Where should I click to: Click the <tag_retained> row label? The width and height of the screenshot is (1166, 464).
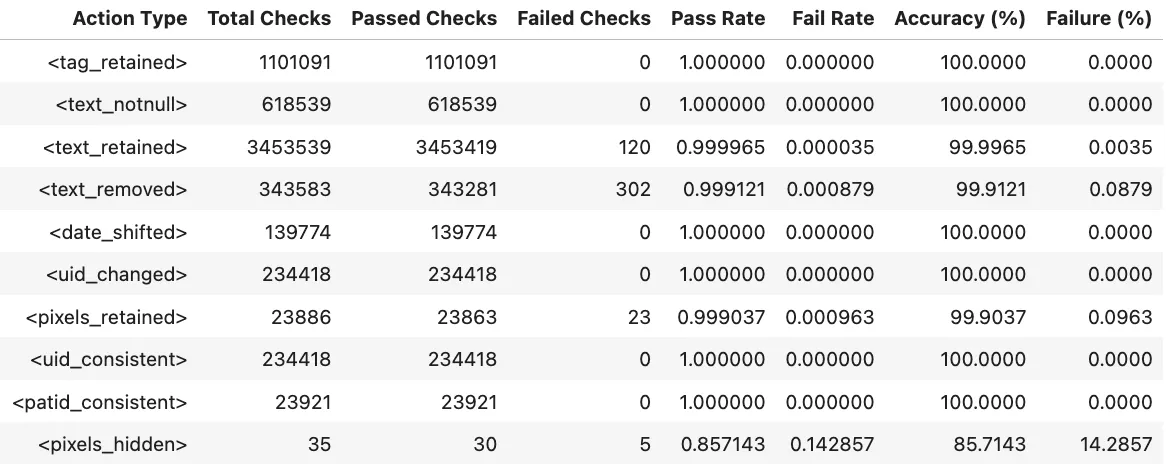(117, 62)
